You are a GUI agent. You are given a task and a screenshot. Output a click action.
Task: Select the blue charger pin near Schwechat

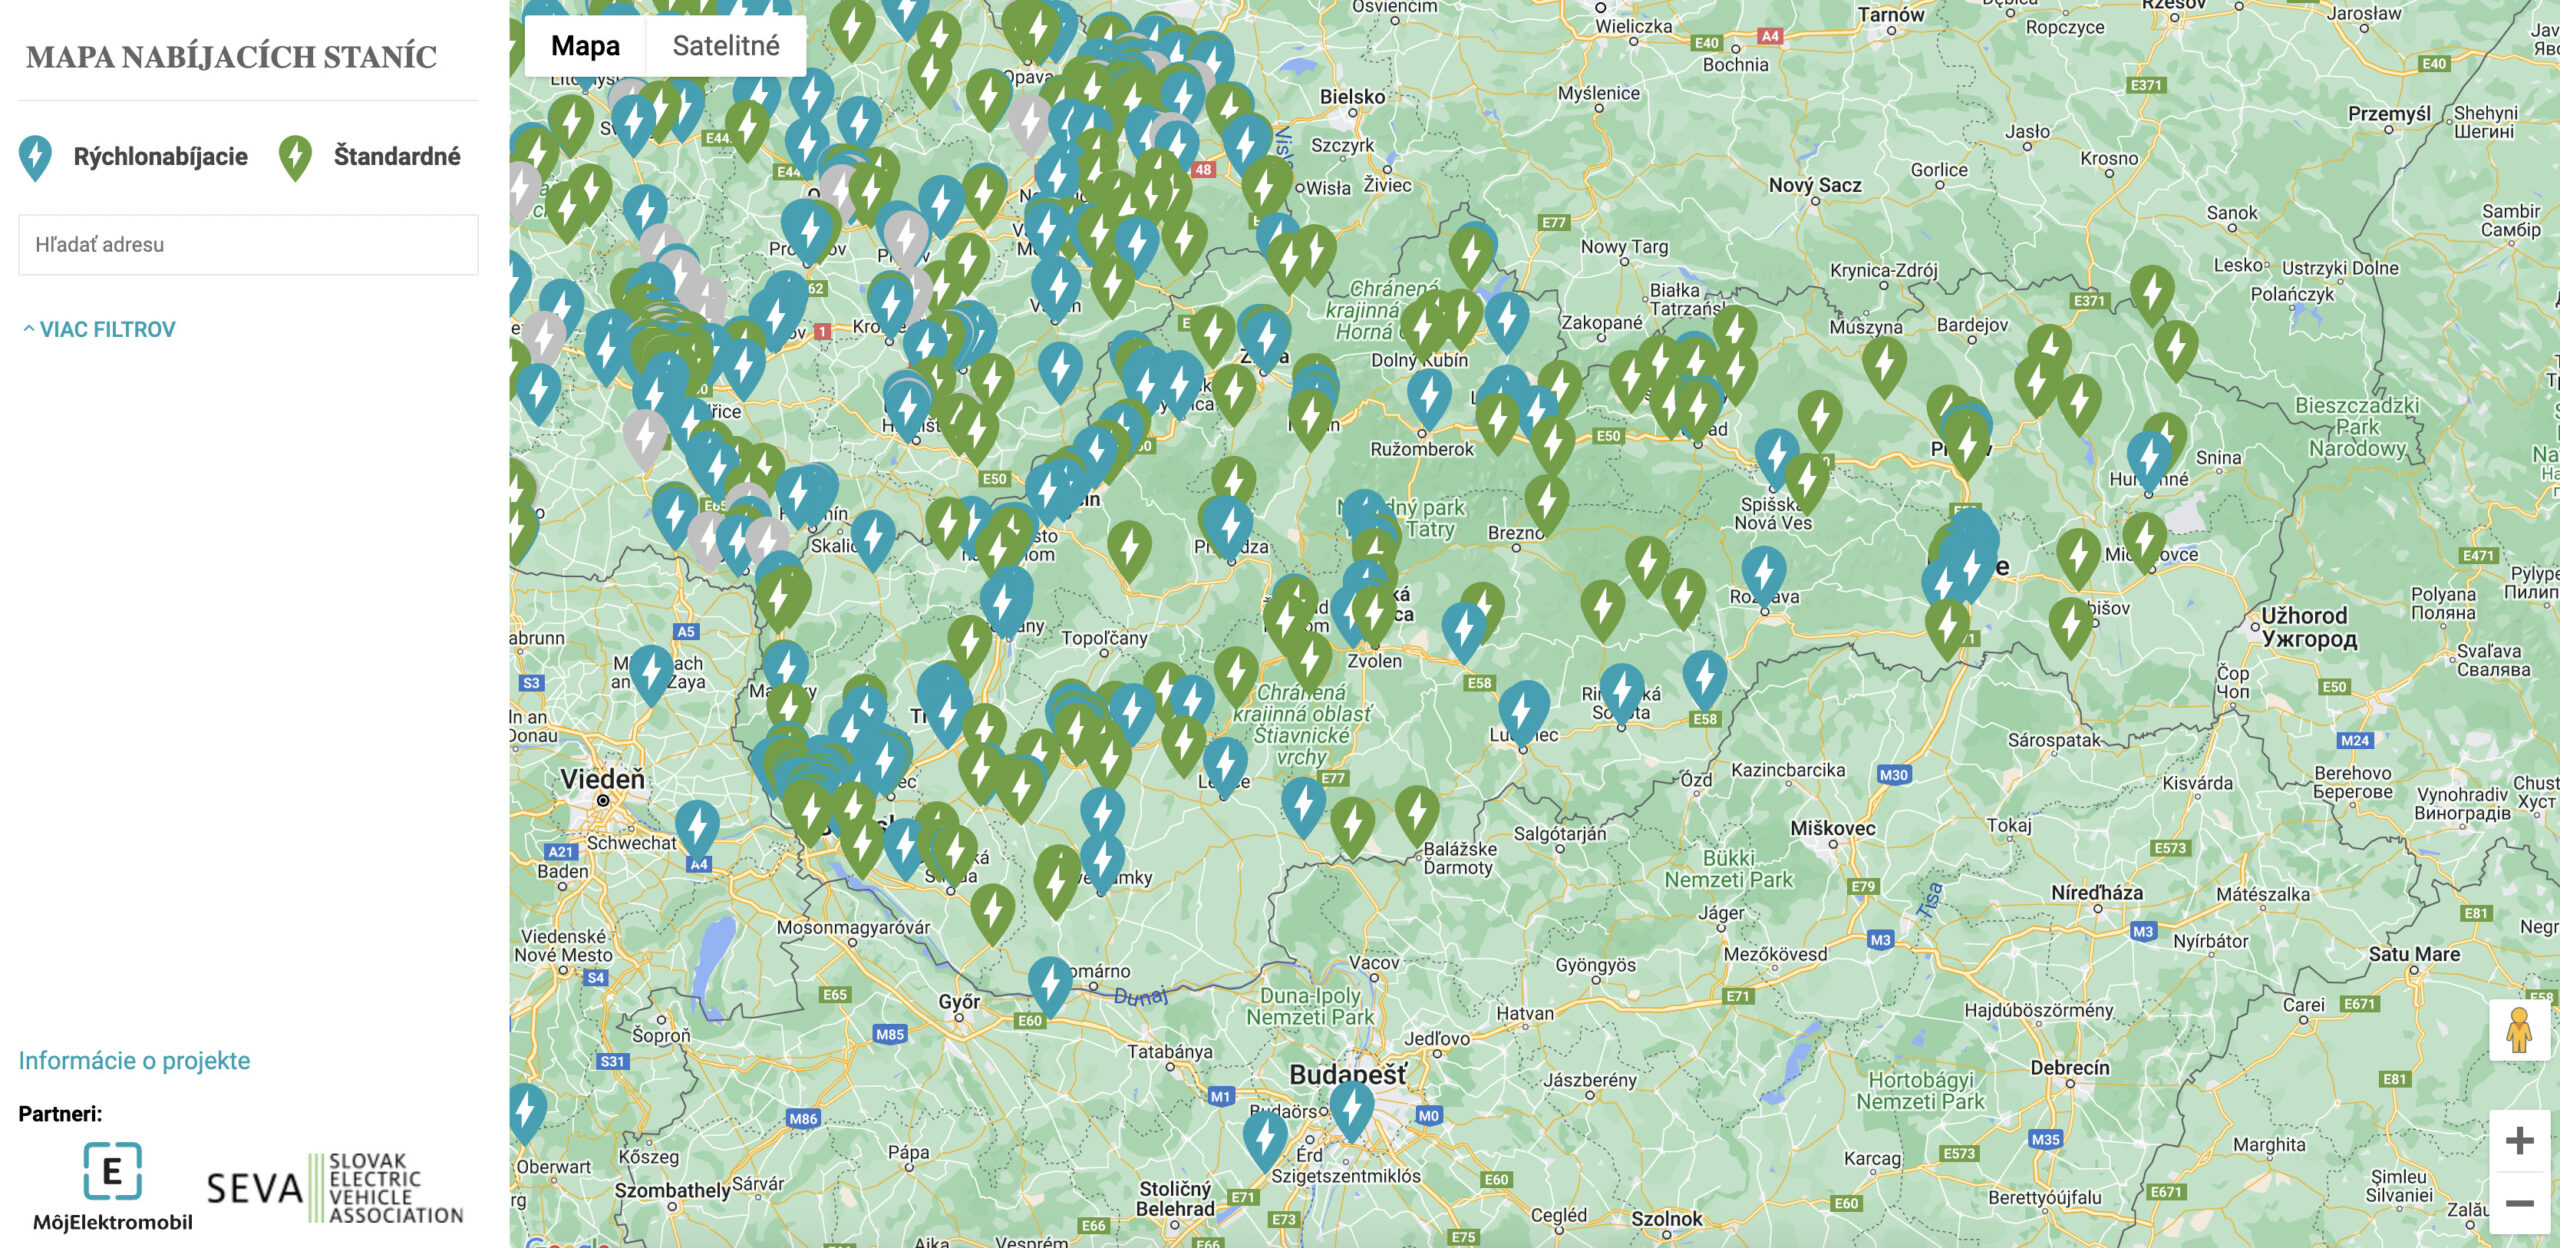[x=697, y=828]
